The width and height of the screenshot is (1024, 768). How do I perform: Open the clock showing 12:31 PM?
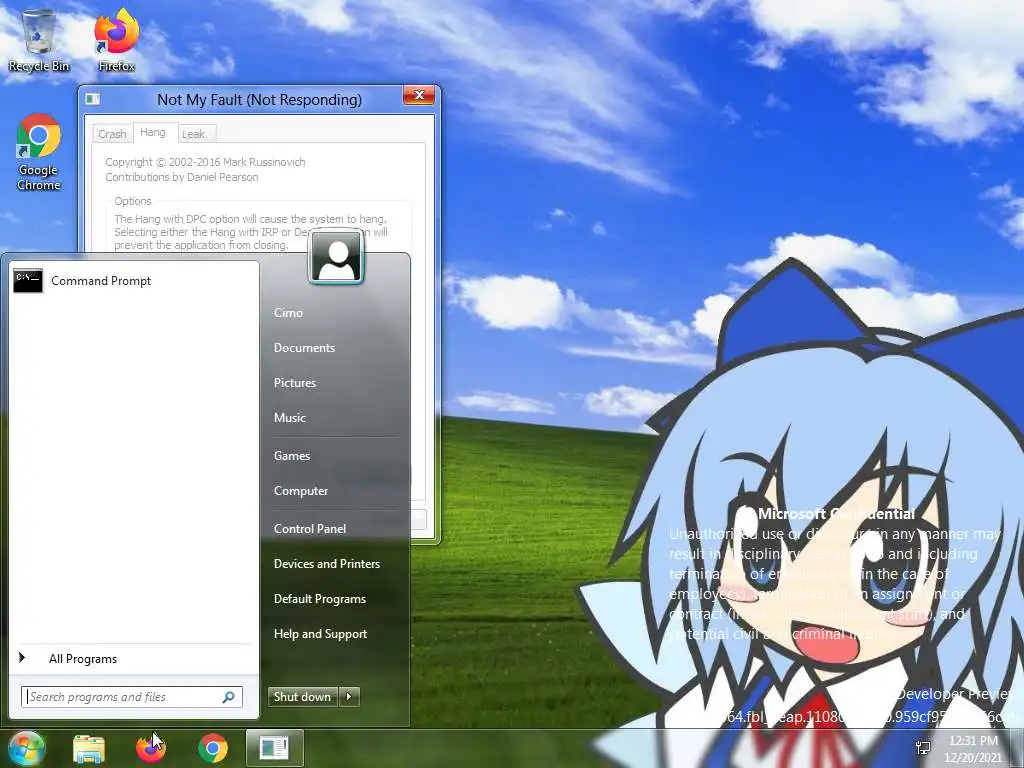point(973,748)
